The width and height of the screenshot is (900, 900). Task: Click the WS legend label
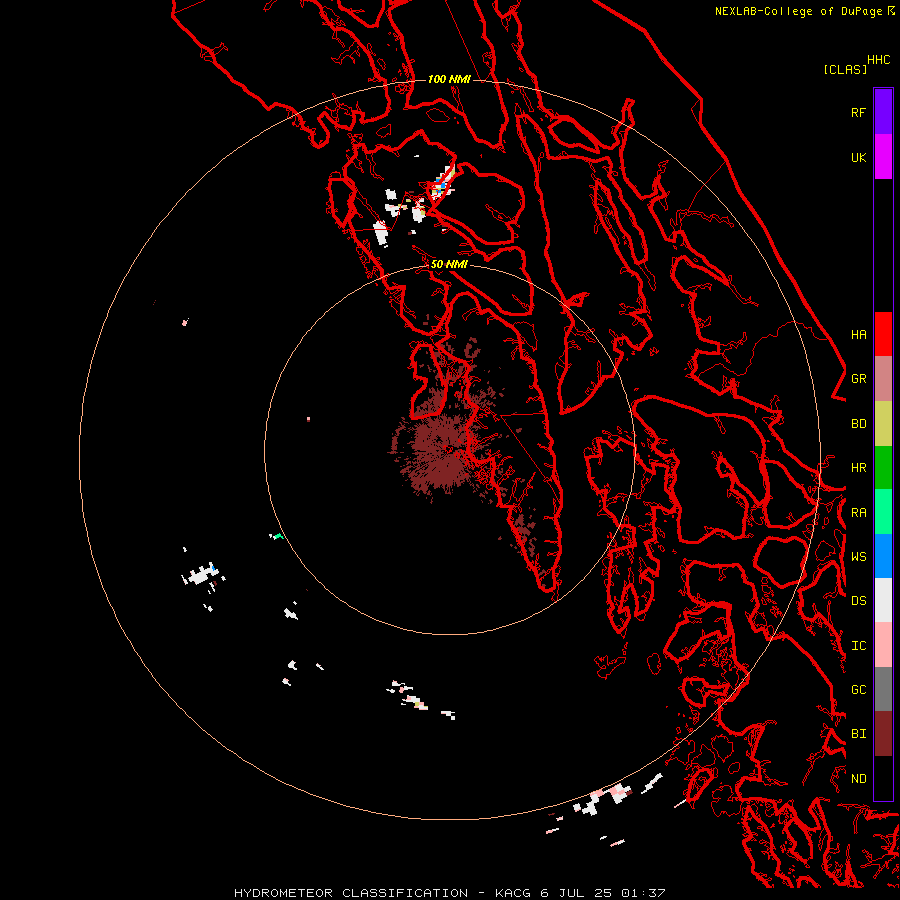858,557
